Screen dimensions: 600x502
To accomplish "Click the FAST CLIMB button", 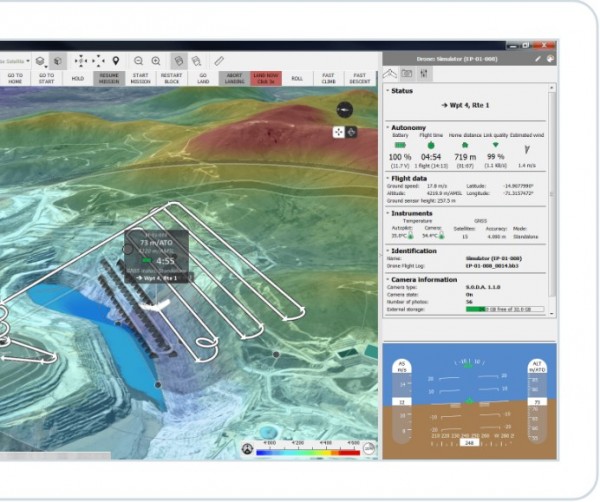I will coord(328,78).
